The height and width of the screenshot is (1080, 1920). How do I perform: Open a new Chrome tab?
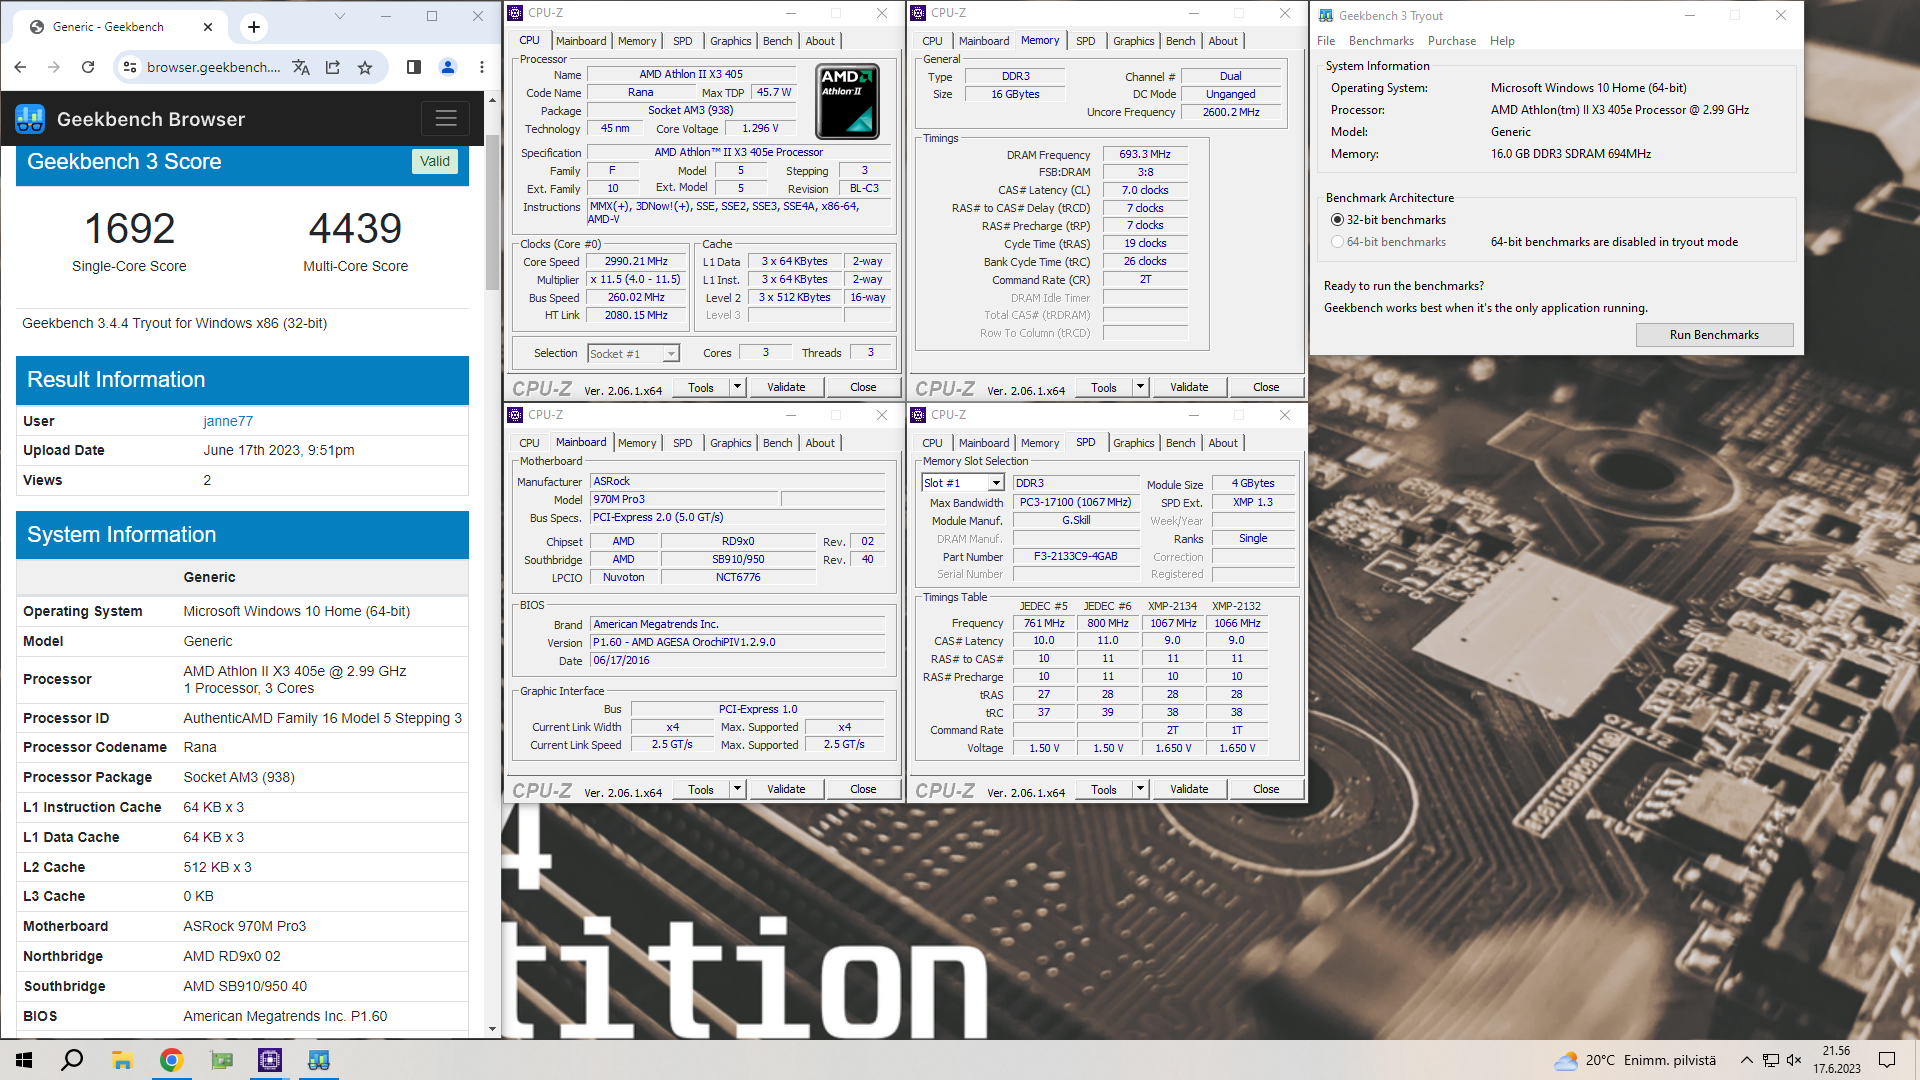tap(254, 27)
